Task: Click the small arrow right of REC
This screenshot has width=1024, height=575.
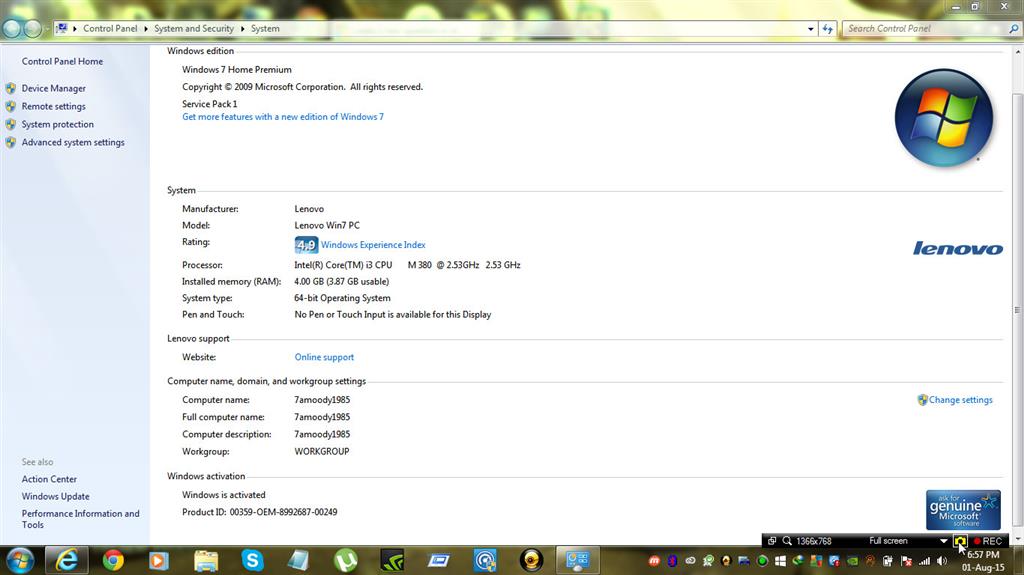Action: [1016, 540]
